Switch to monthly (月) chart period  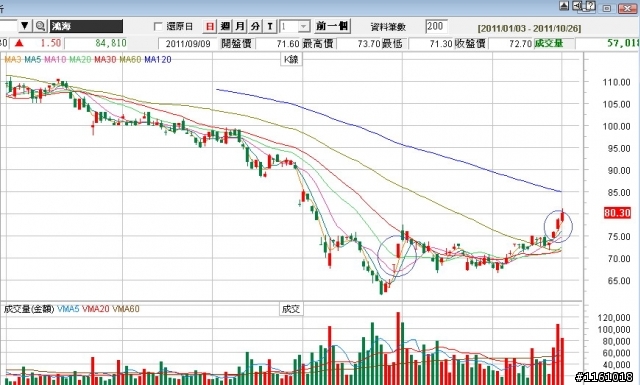(240, 27)
